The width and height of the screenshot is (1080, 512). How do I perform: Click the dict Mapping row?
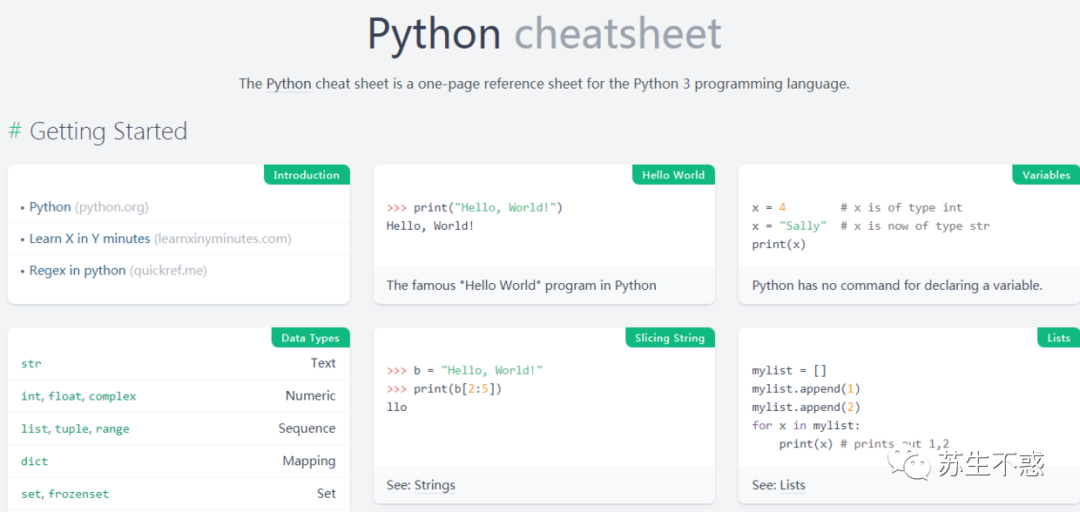(178, 461)
